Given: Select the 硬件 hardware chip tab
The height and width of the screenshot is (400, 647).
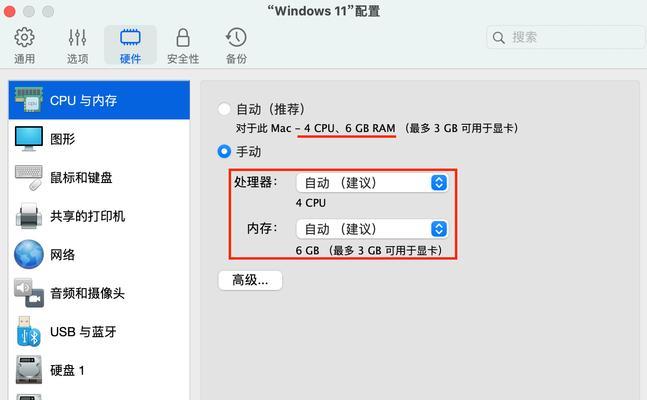Looking at the screenshot, I should [x=130, y=45].
